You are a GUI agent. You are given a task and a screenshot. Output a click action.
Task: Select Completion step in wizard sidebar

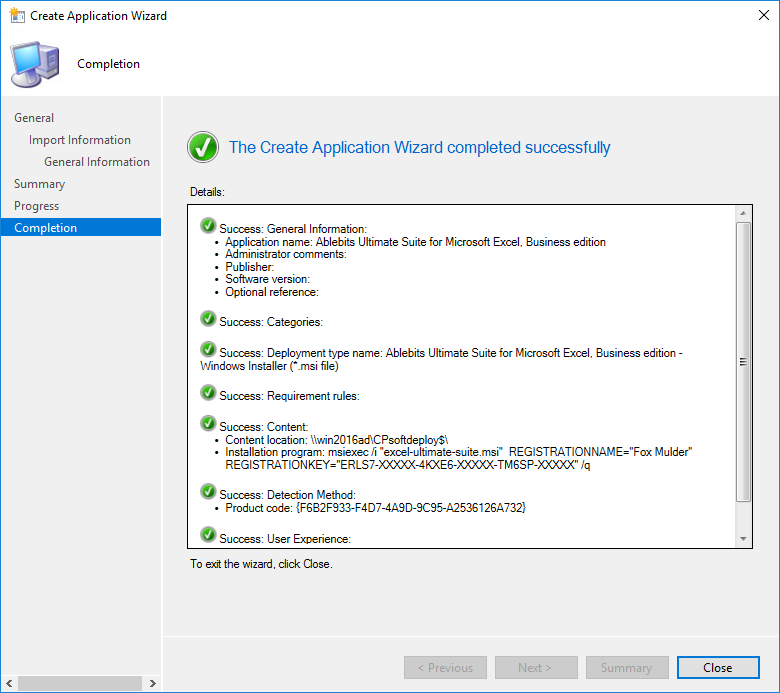point(81,227)
